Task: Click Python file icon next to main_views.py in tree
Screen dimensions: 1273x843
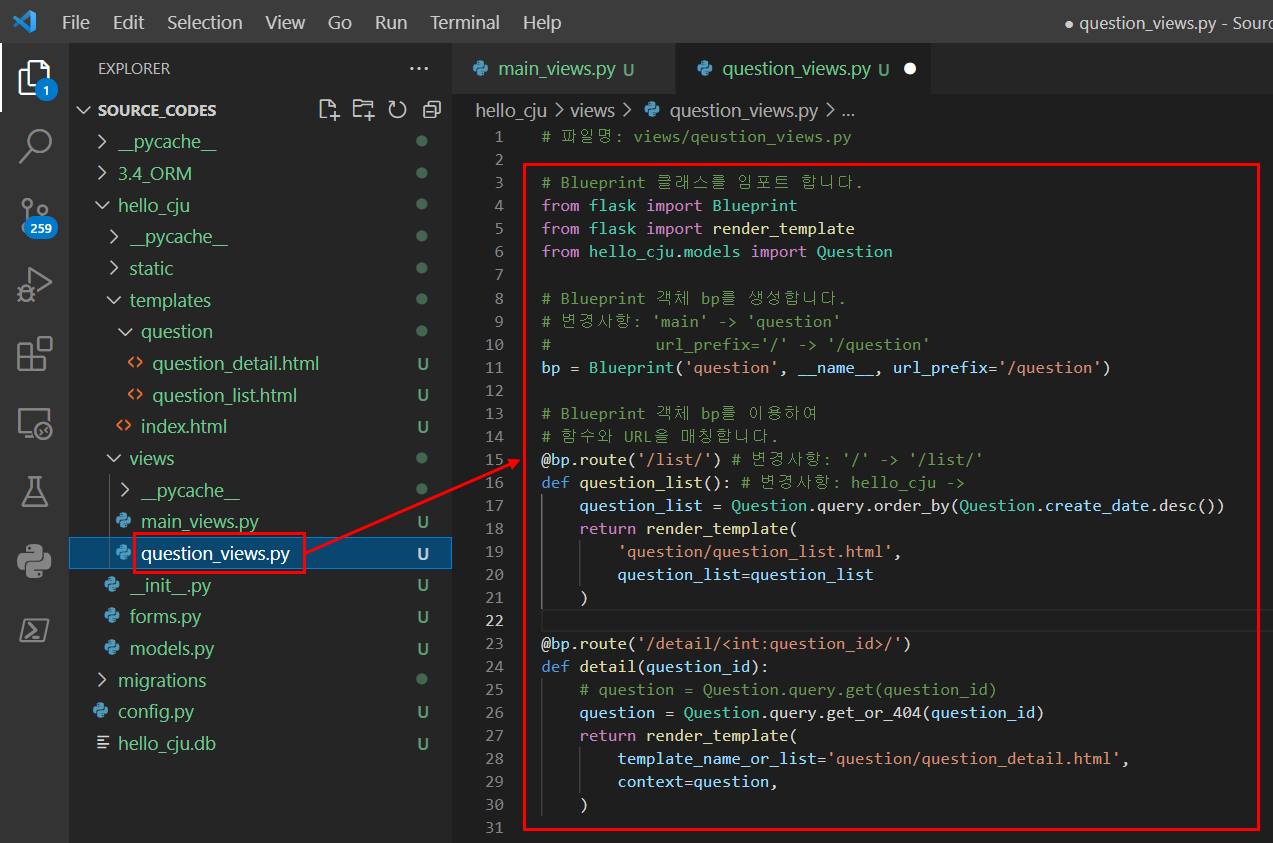Action: tap(123, 522)
